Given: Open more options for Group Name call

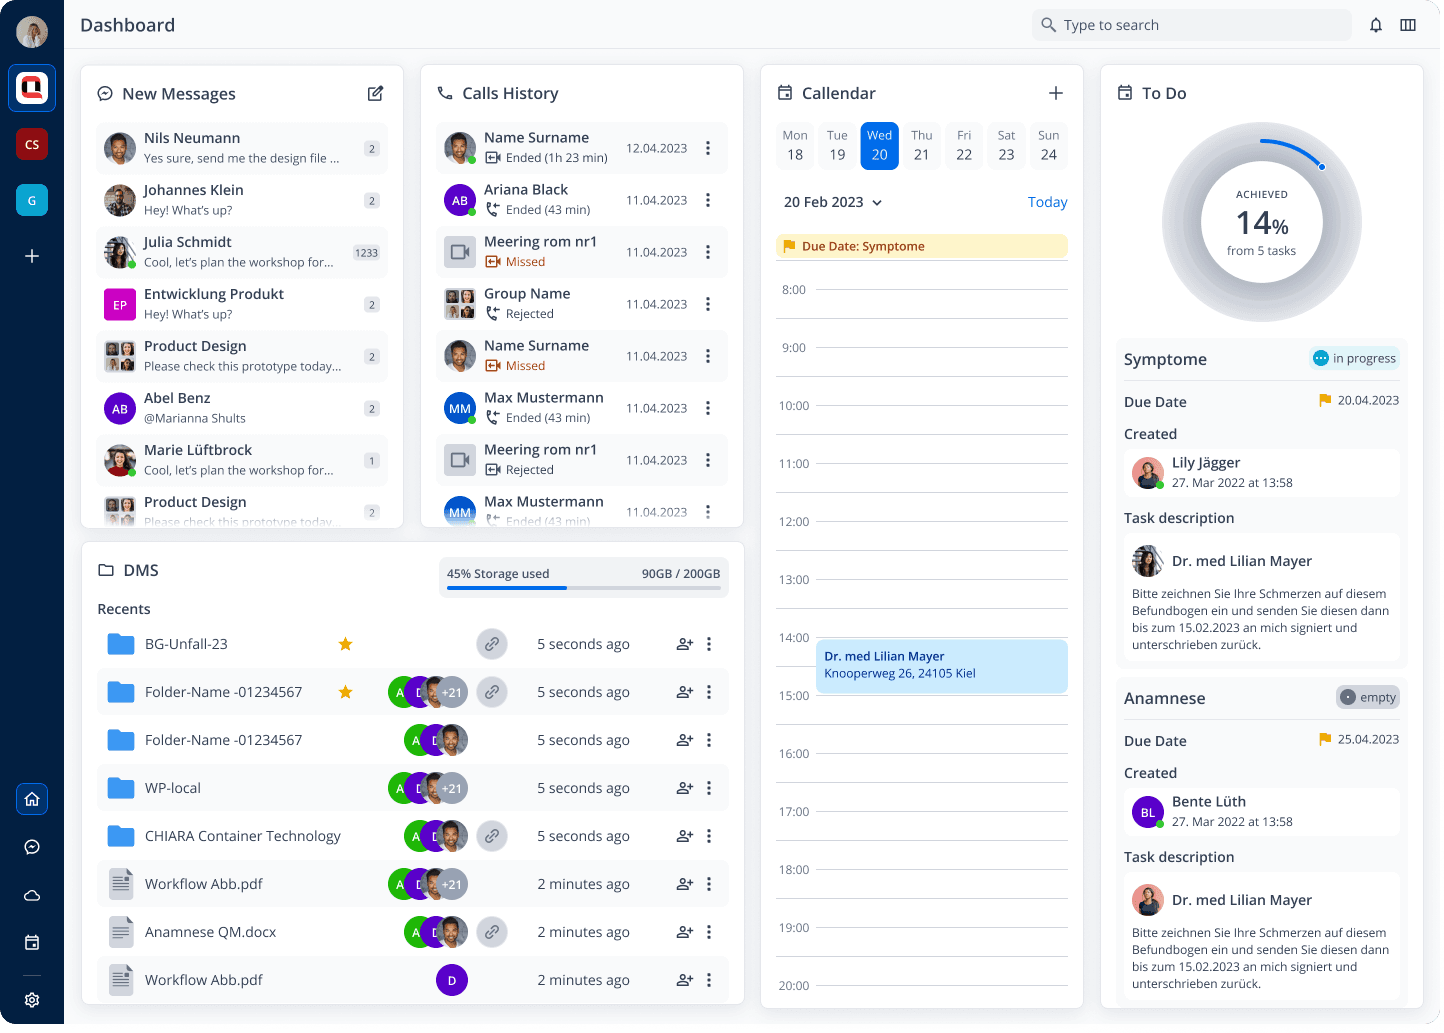Looking at the screenshot, I should tap(708, 304).
